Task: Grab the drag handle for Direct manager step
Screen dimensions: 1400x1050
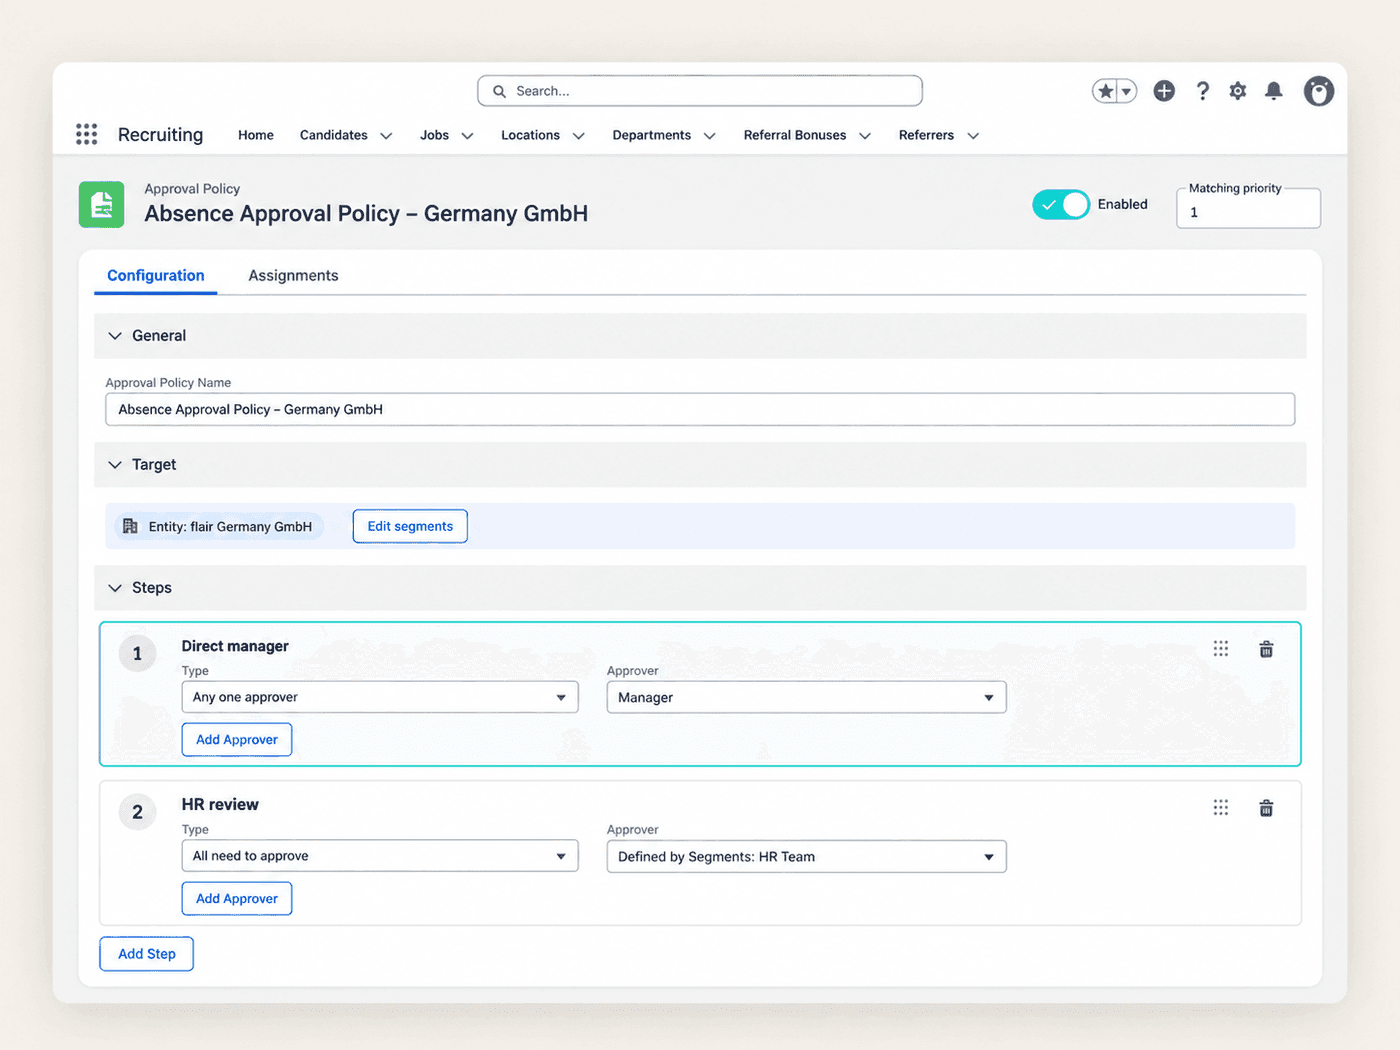Action: 1221,649
